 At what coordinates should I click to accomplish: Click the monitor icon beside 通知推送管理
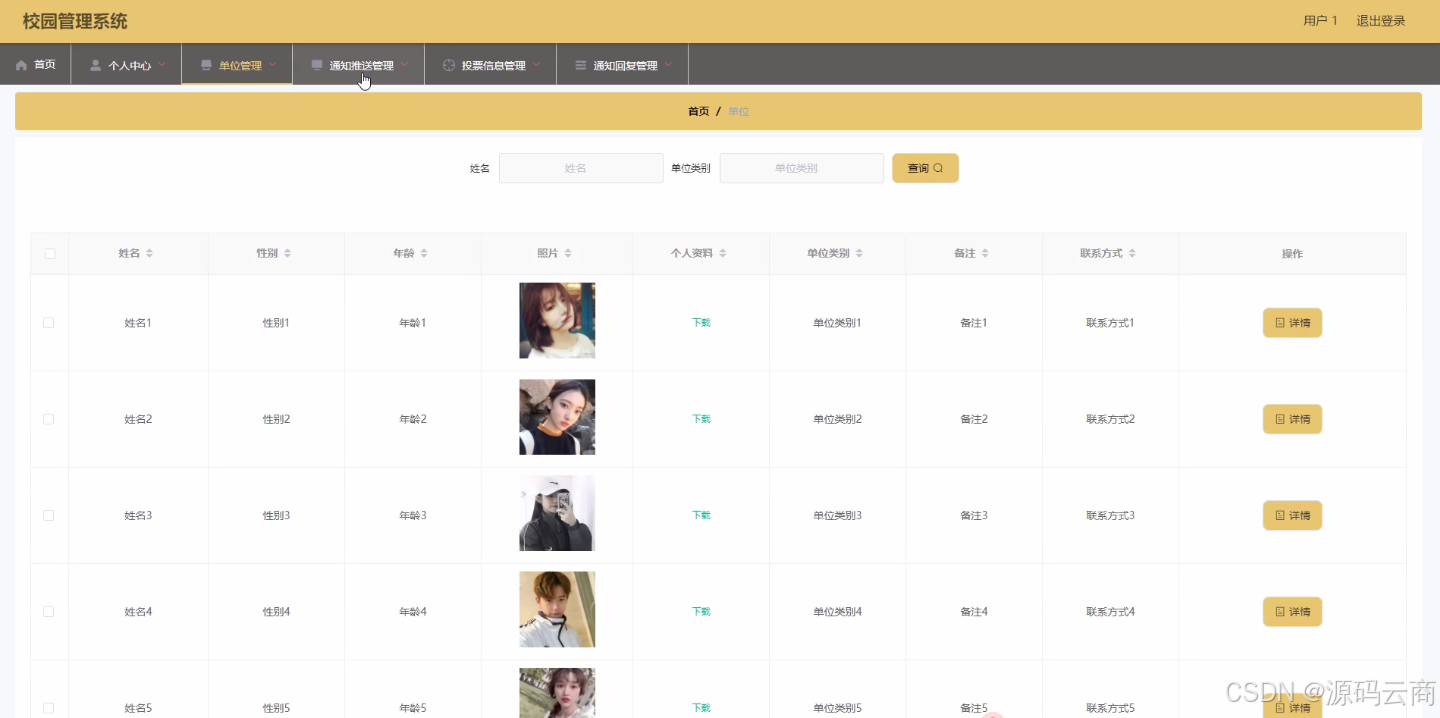[317, 66]
